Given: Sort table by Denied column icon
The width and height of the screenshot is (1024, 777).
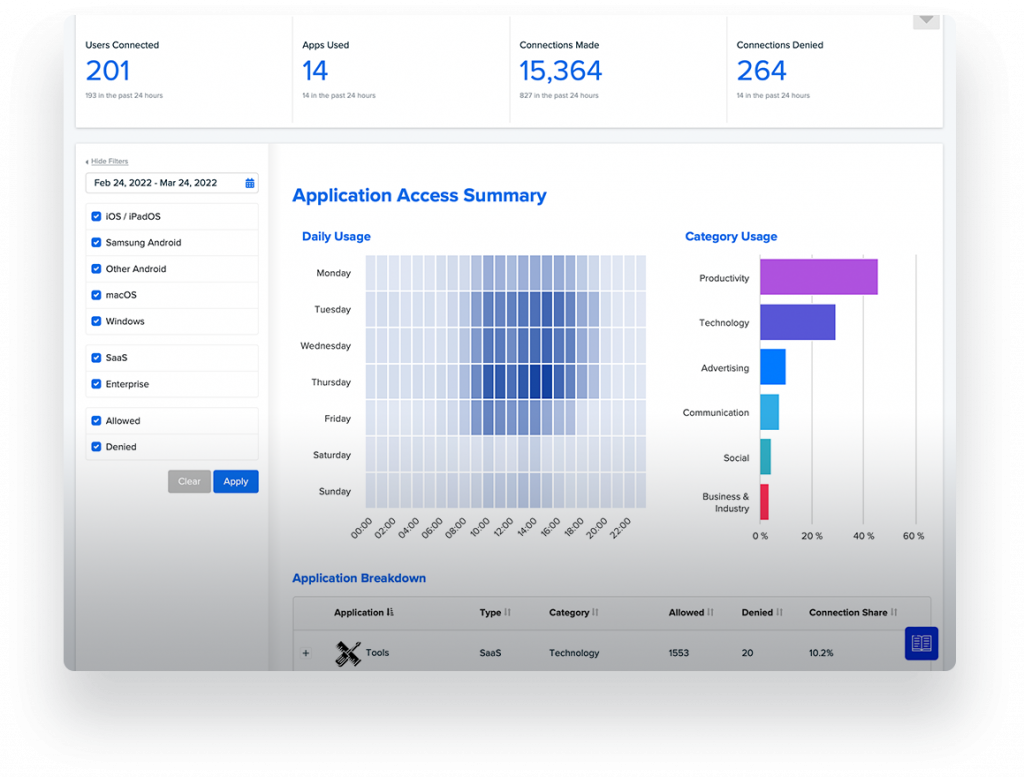Looking at the screenshot, I should point(779,612).
